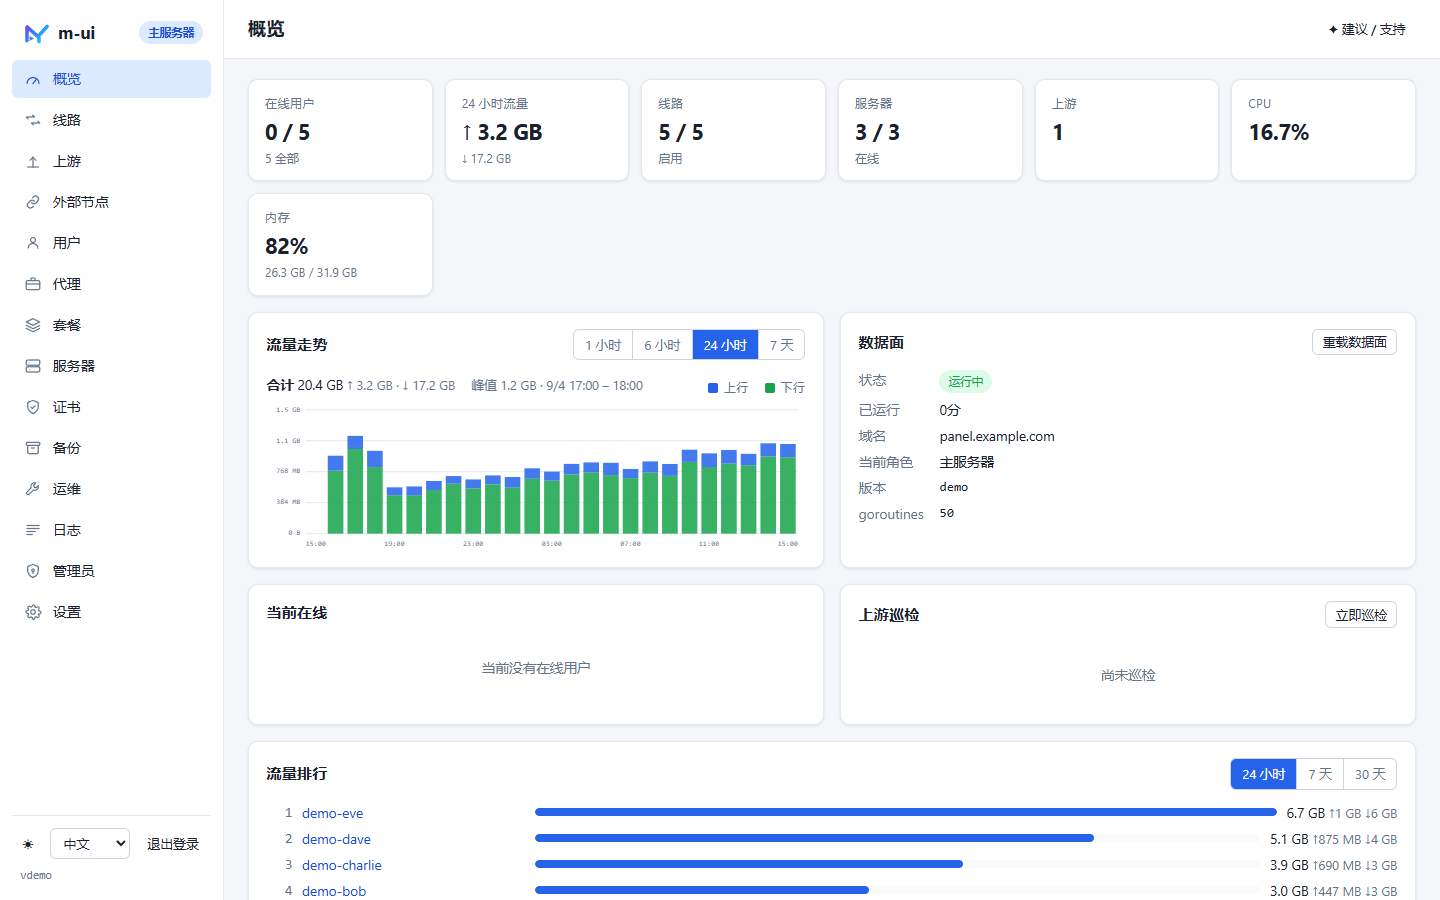Viewport: 1440px width, 900px height.
Task: Toggle the light/dark theme sun icon
Action: (28, 844)
